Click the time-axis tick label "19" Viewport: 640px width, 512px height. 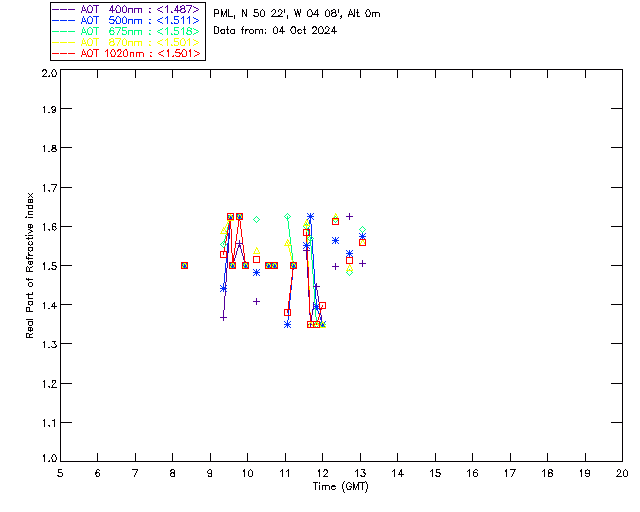(585, 473)
